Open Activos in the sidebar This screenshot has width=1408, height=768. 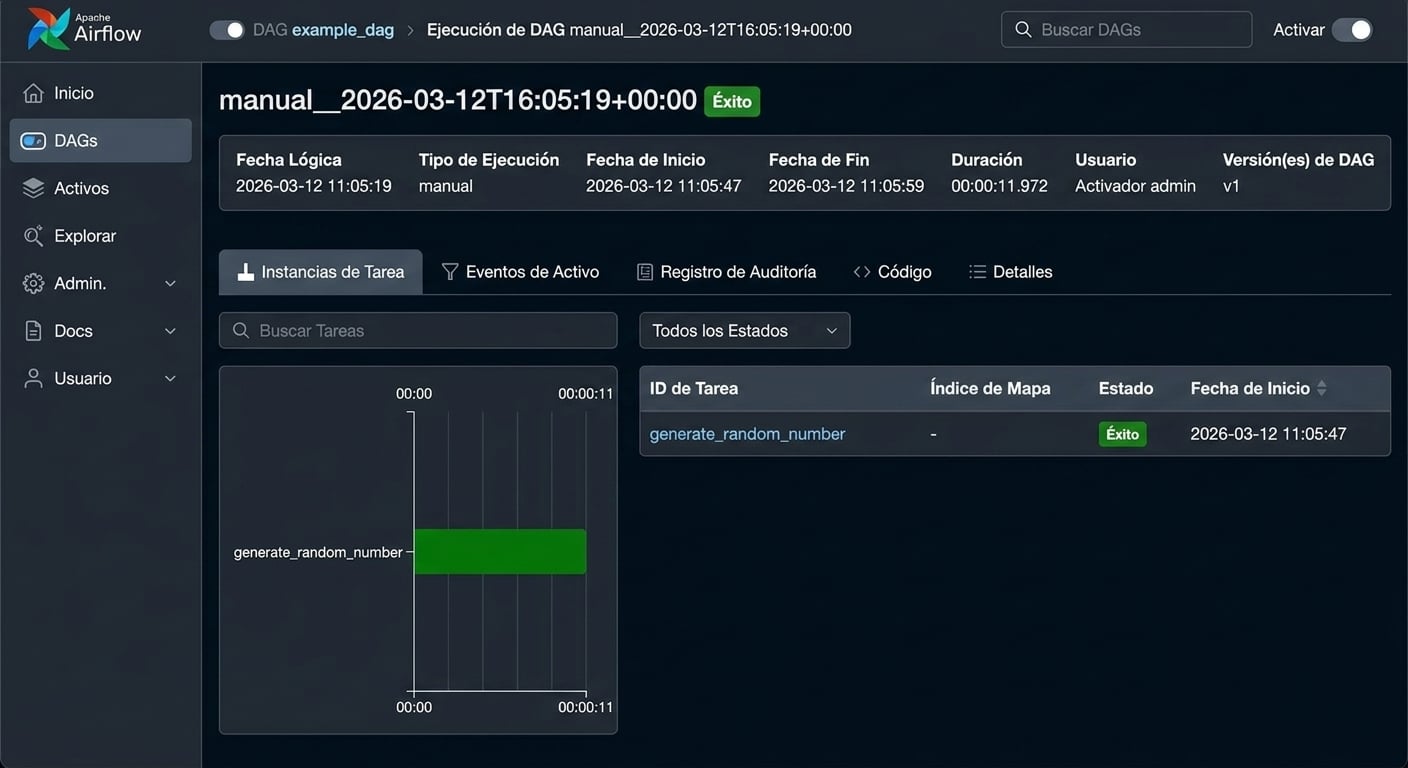(100, 188)
